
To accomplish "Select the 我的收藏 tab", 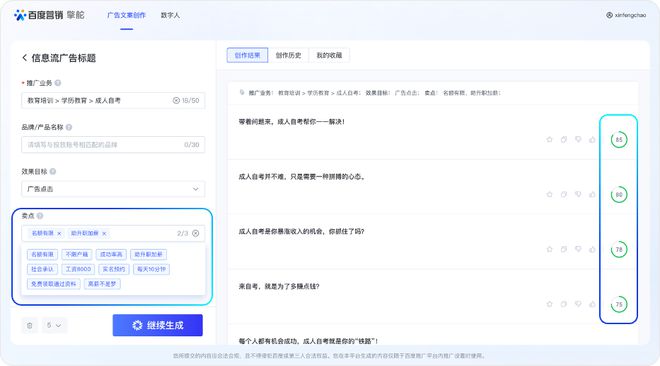I will tap(329, 55).
